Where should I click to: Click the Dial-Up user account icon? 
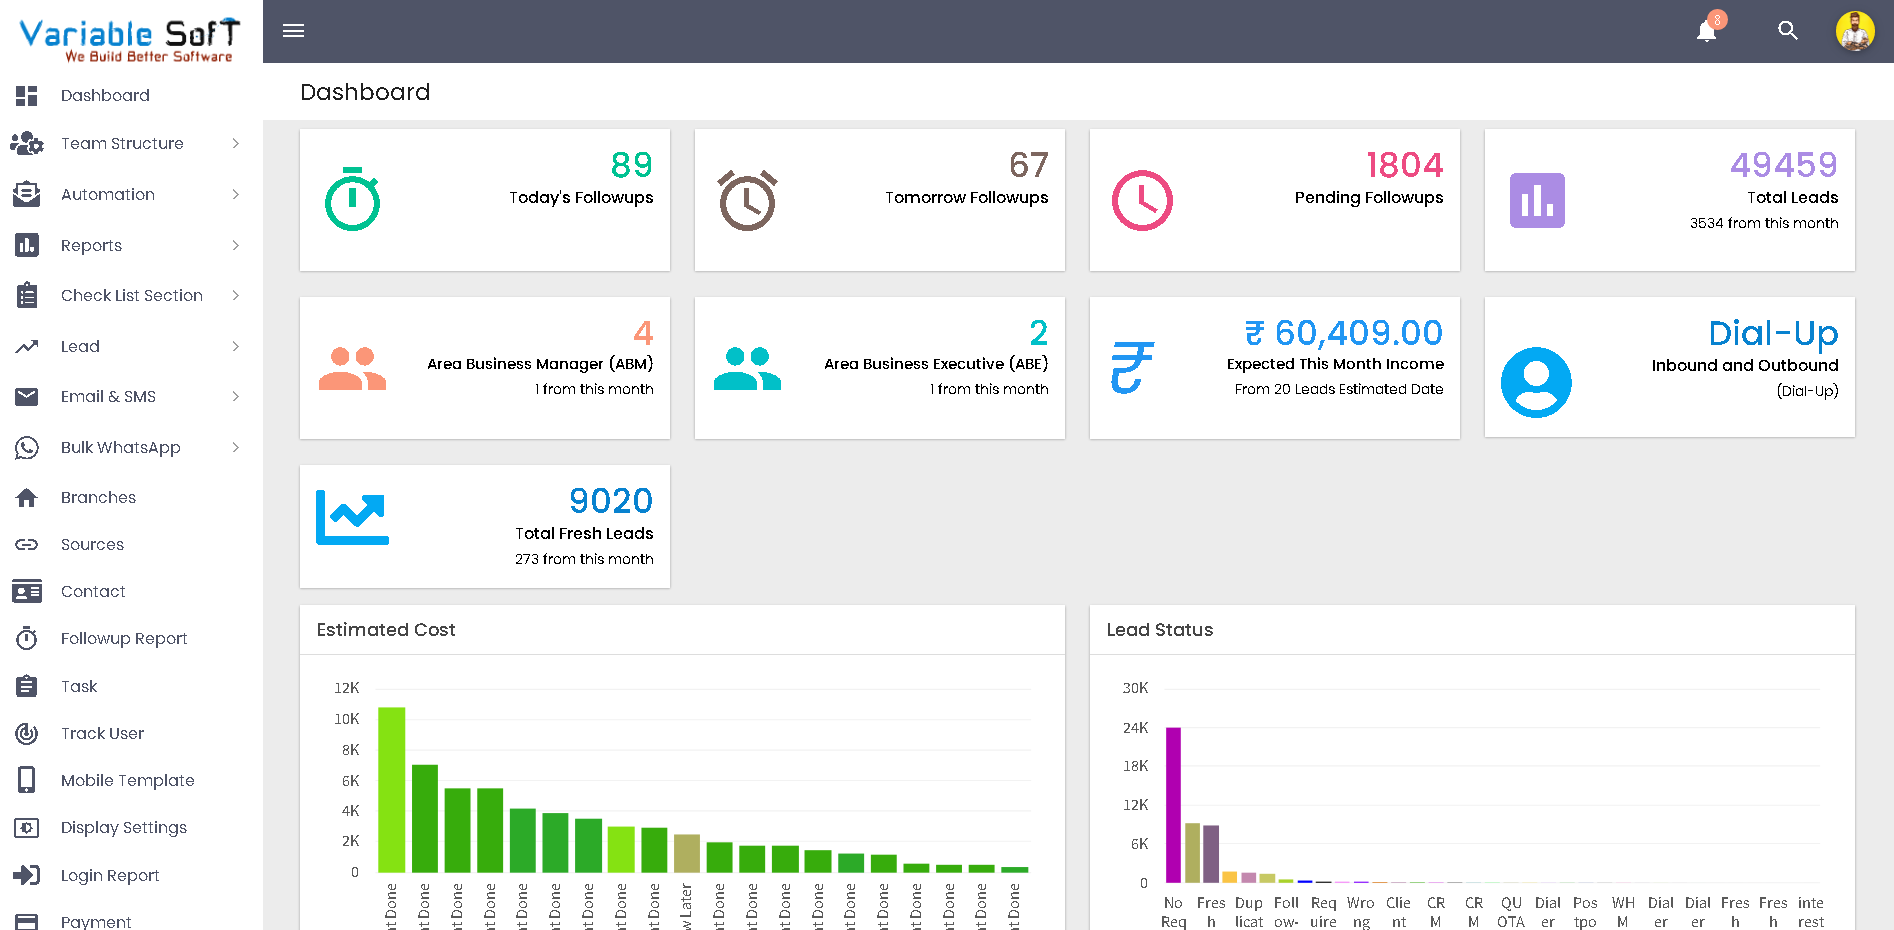click(1536, 382)
